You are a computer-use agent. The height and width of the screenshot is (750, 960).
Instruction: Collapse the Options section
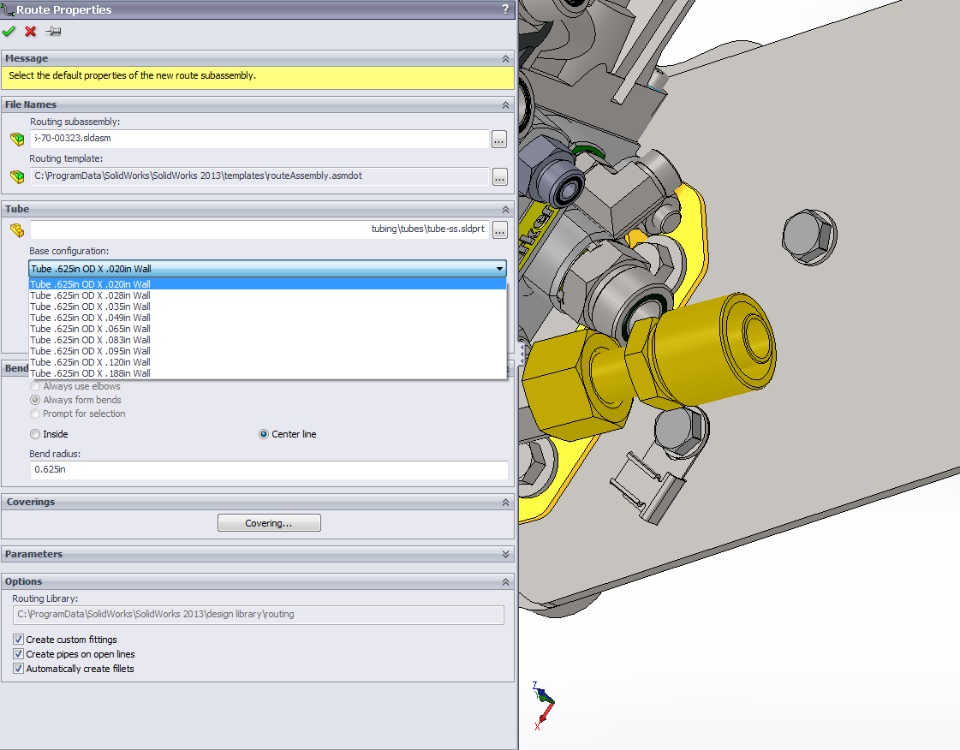pyautogui.click(x=506, y=582)
